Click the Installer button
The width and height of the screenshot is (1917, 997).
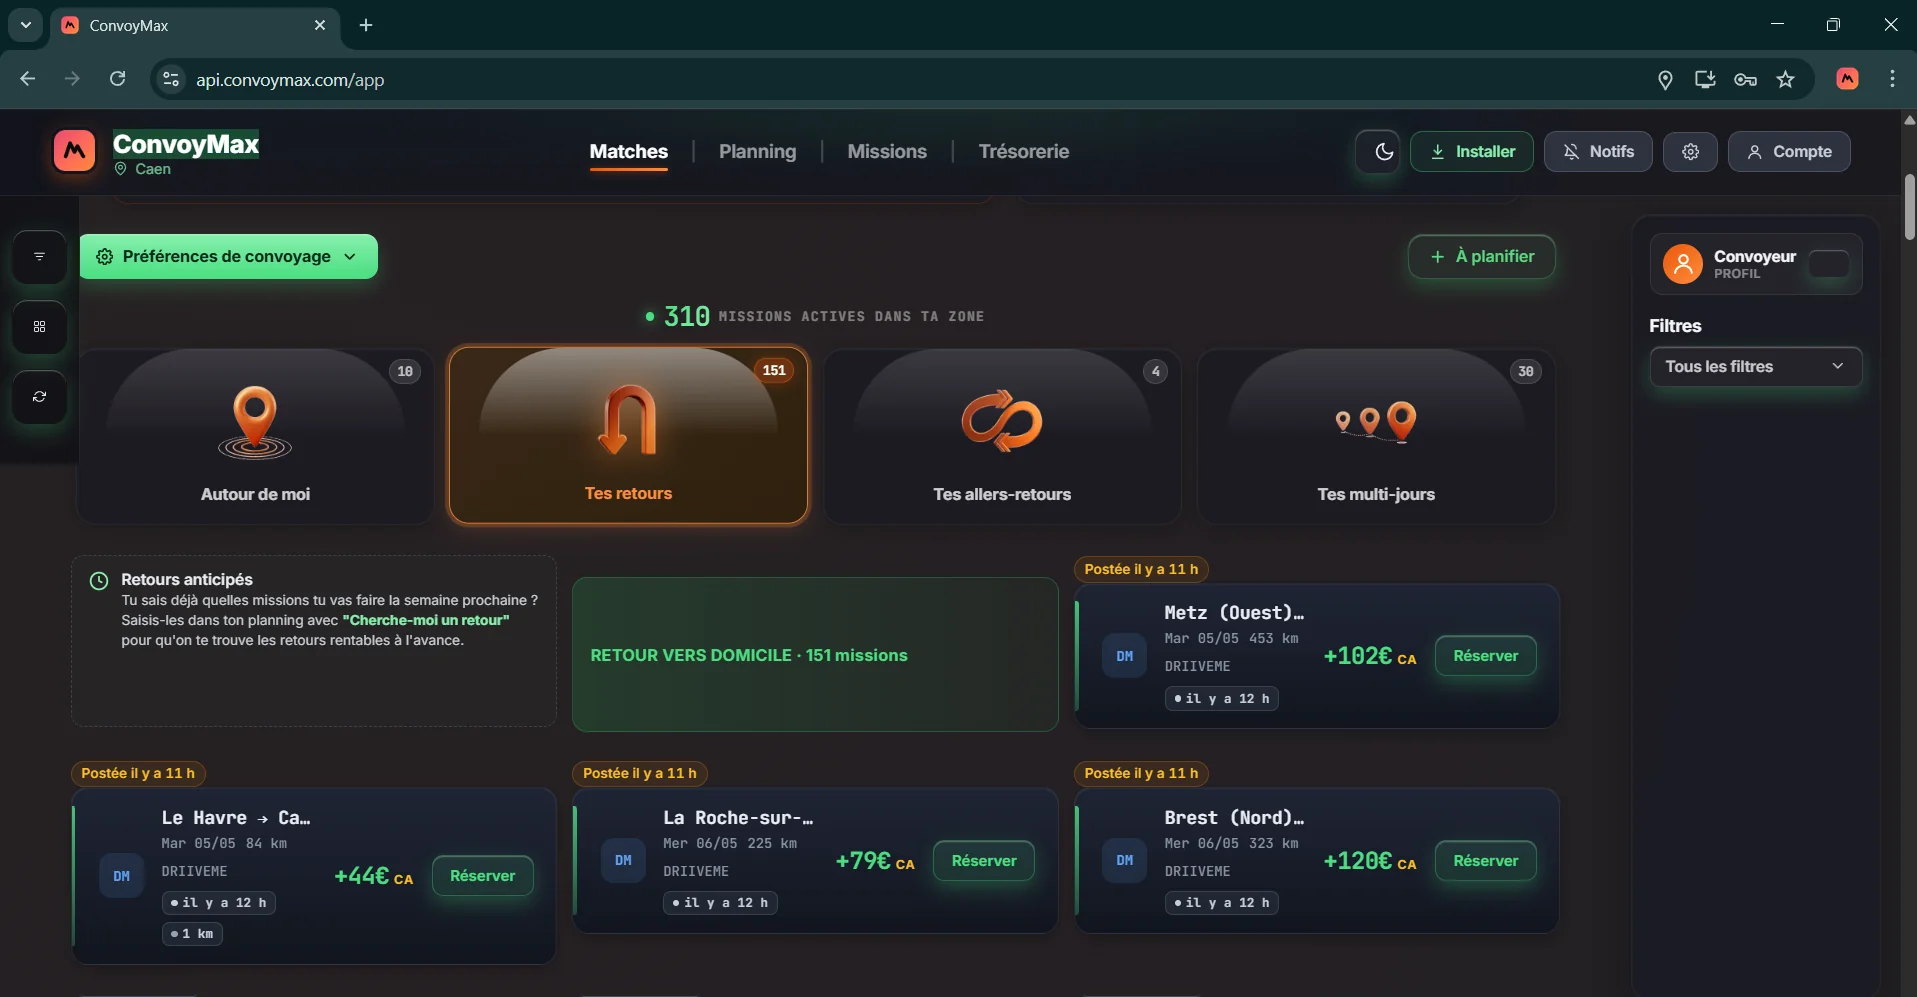tap(1471, 152)
